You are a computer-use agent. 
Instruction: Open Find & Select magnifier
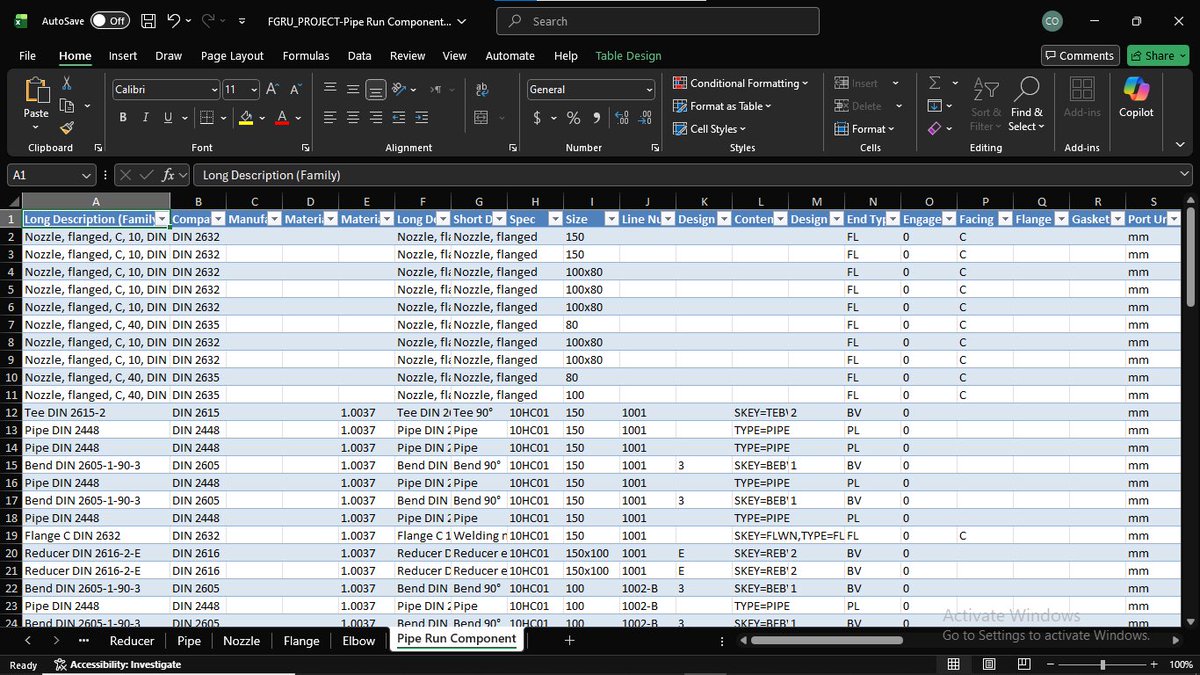coord(1025,104)
